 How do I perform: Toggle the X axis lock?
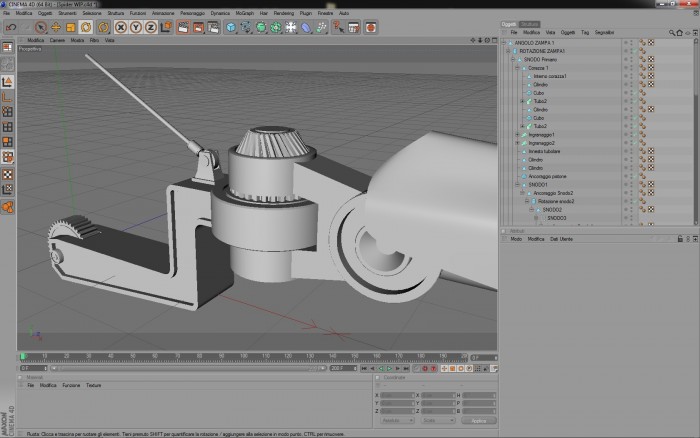121,27
